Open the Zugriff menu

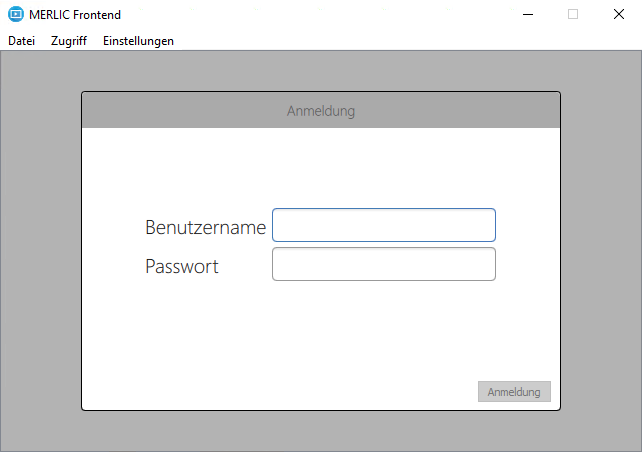point(69,41)
